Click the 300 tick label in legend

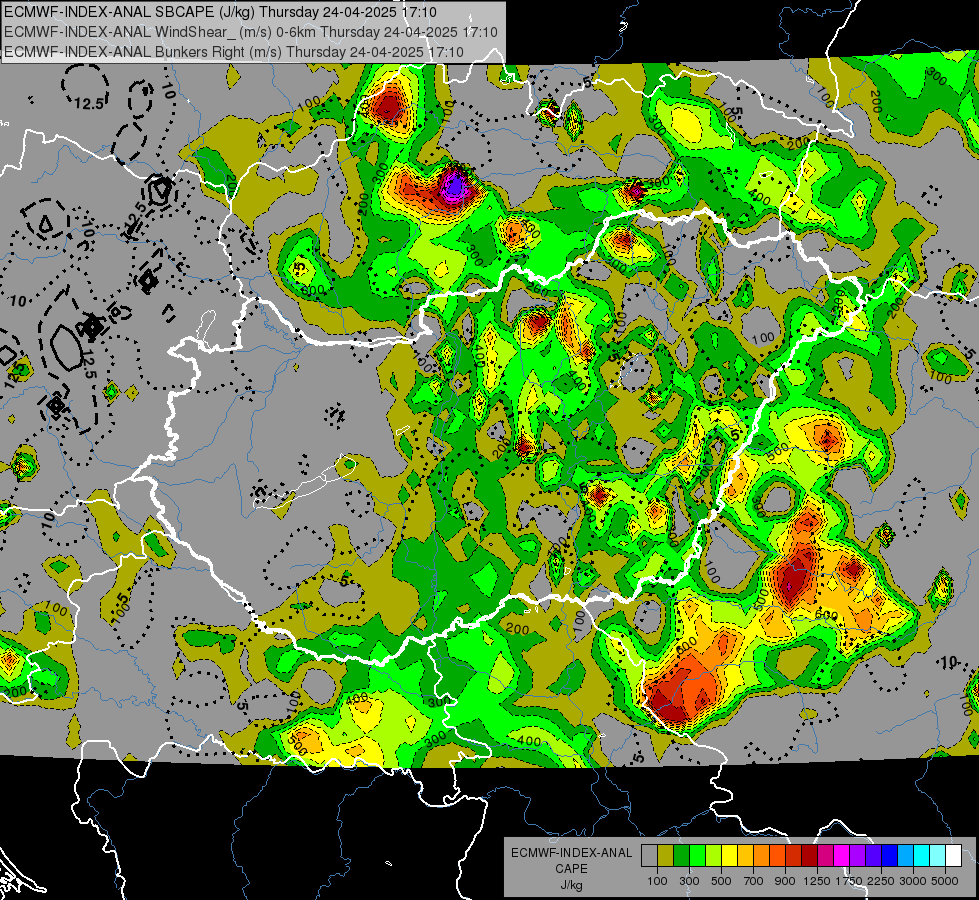pyautogui.click(x=689, y=881)
